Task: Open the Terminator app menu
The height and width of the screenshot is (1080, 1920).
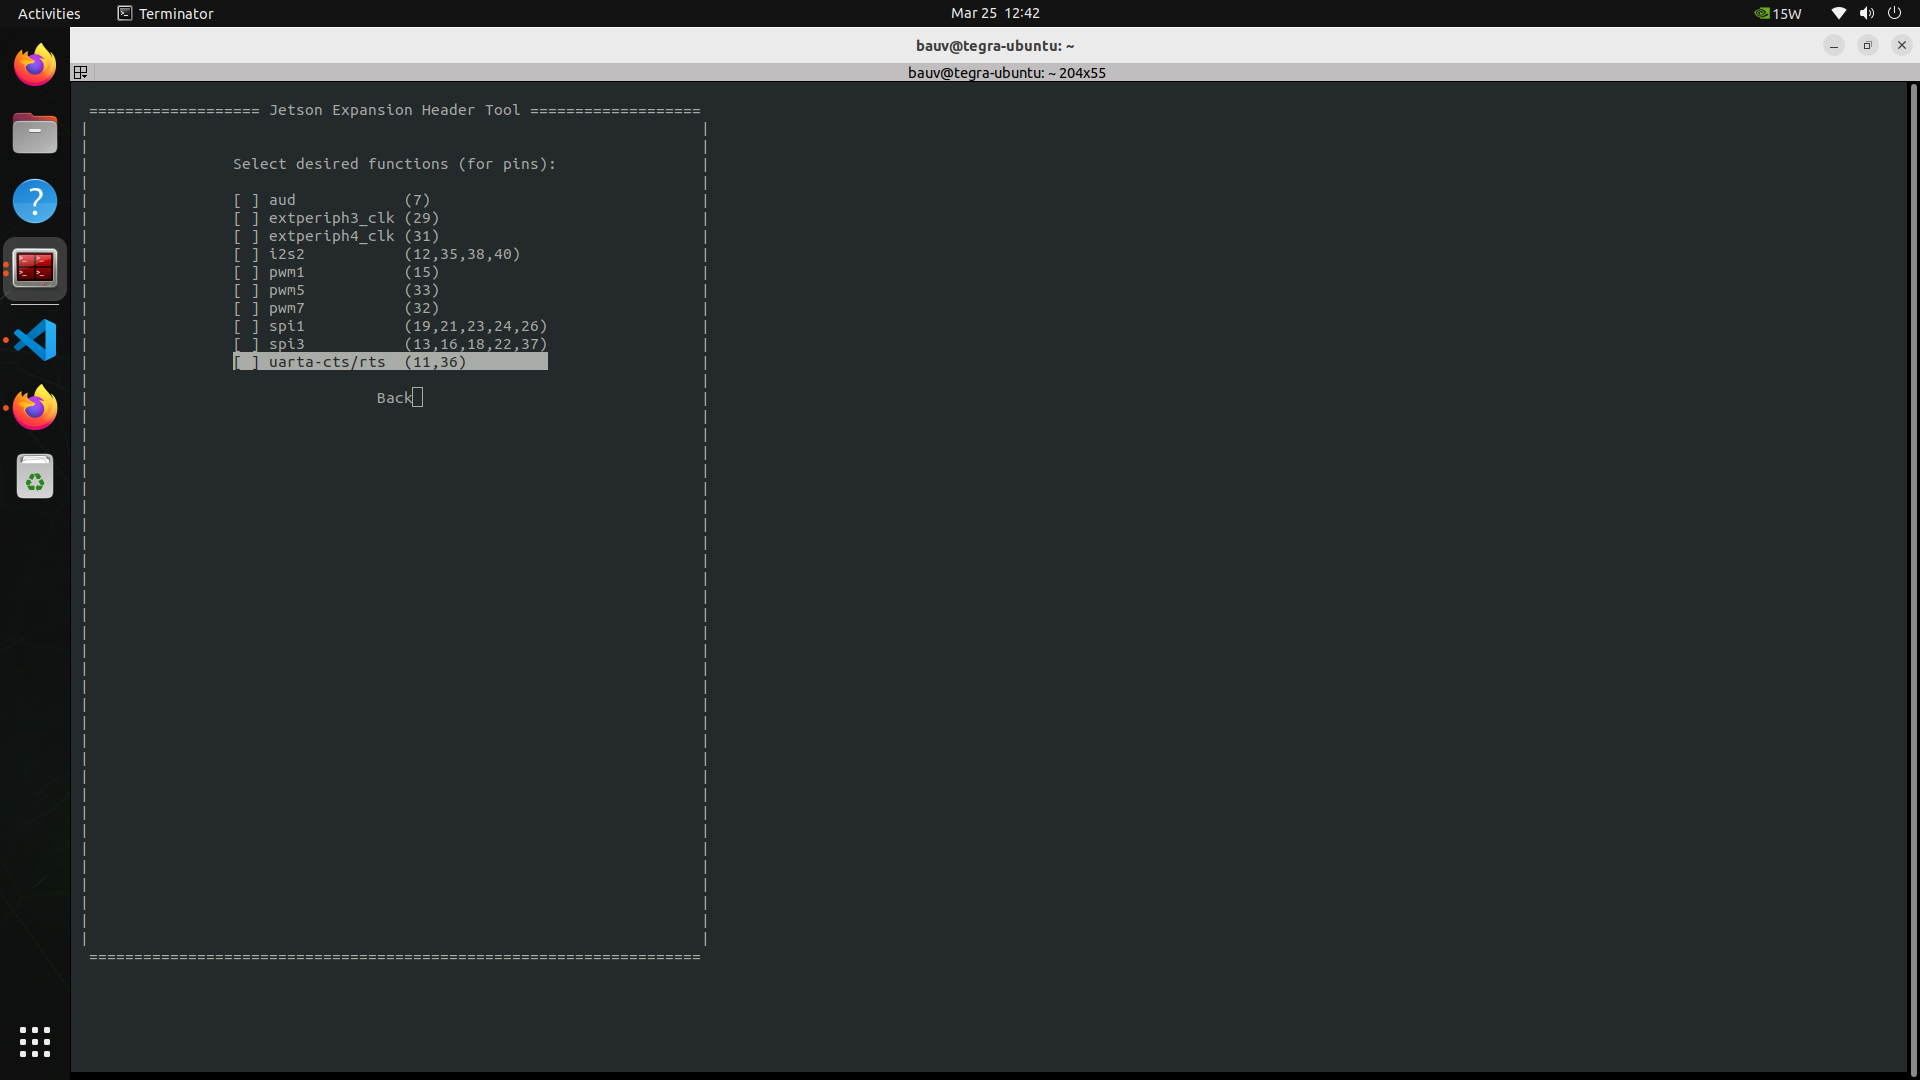Action: point(165,13)
